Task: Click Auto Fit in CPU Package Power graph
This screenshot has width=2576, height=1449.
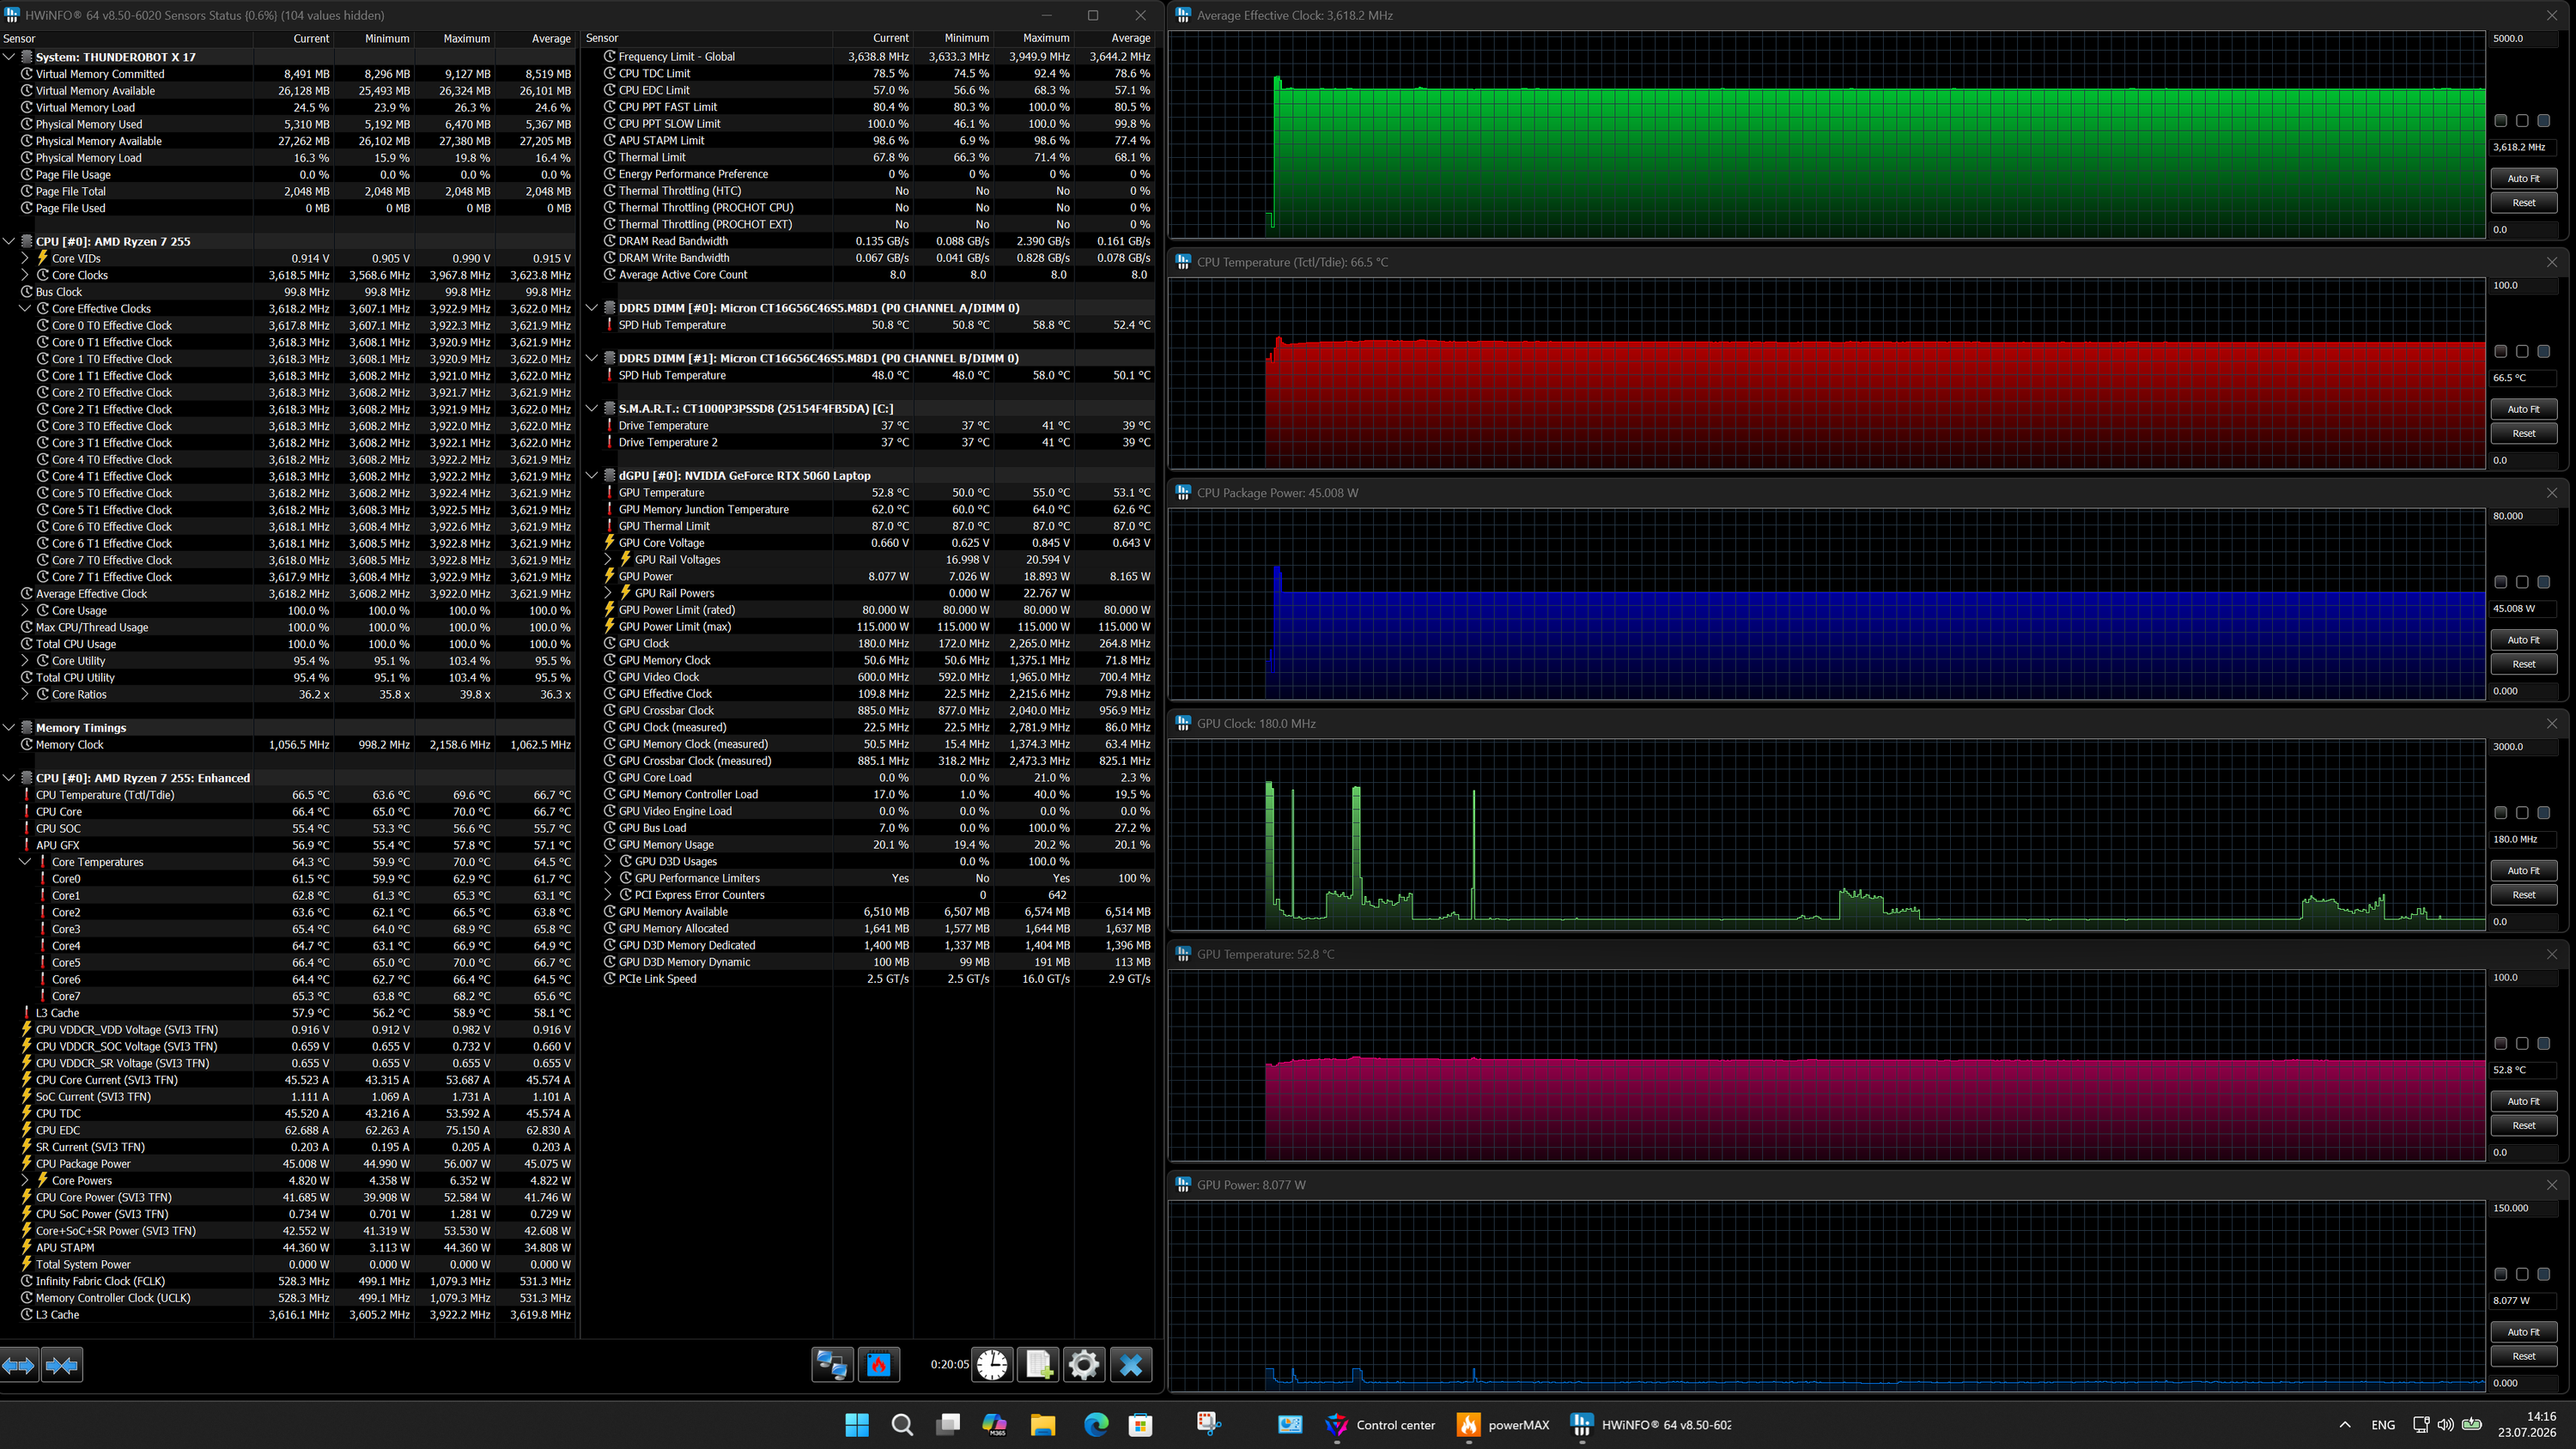Action: [x=2523, y=640]
